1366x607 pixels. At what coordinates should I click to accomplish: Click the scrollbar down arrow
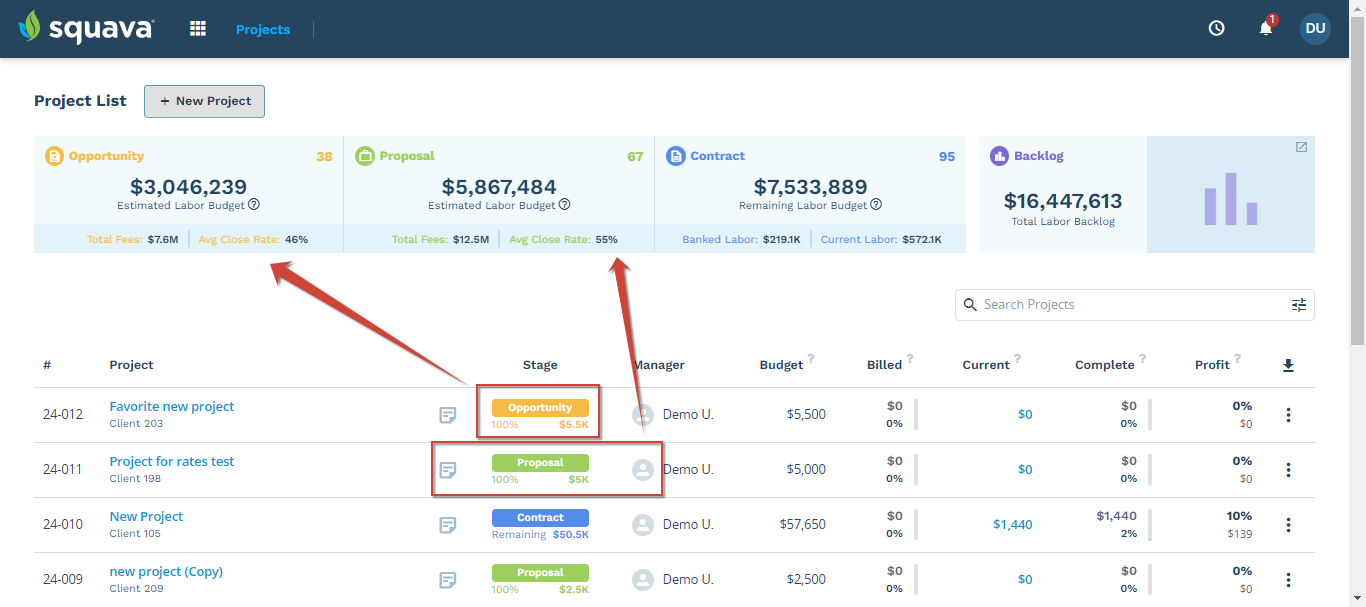tap(1359, 599)
